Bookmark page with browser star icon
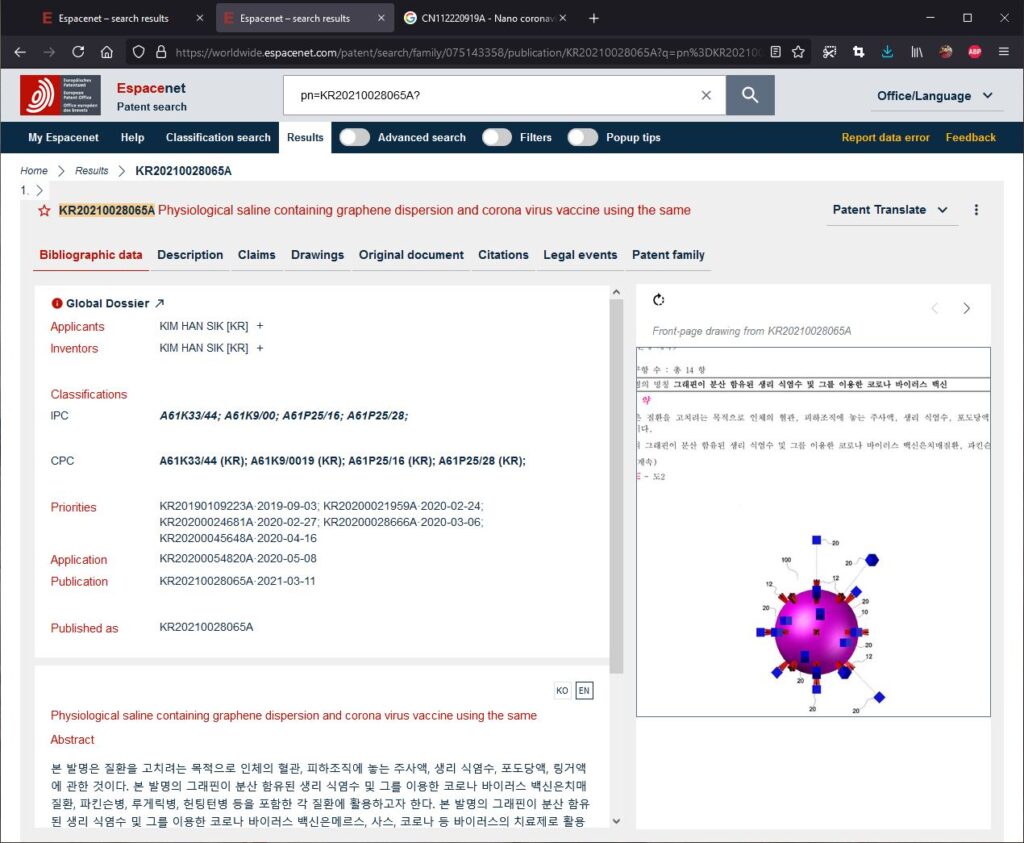 pyautogui.click(x=798, y=52)
